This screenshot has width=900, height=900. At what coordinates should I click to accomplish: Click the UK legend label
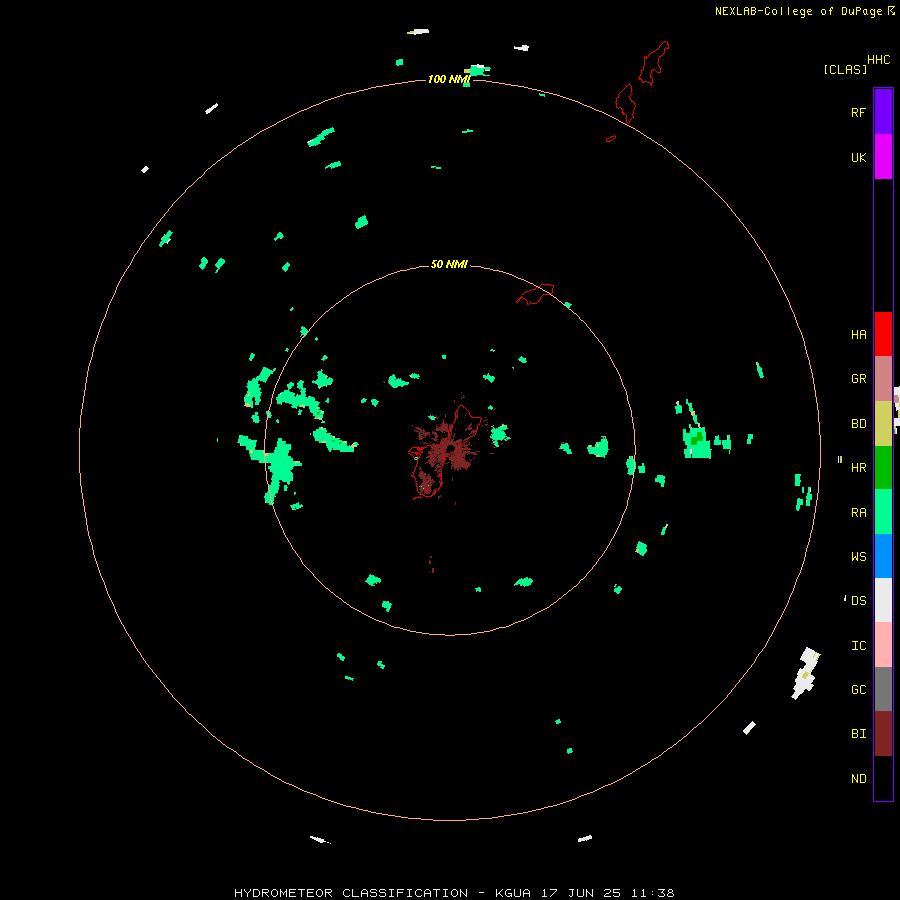coord(858,157)
